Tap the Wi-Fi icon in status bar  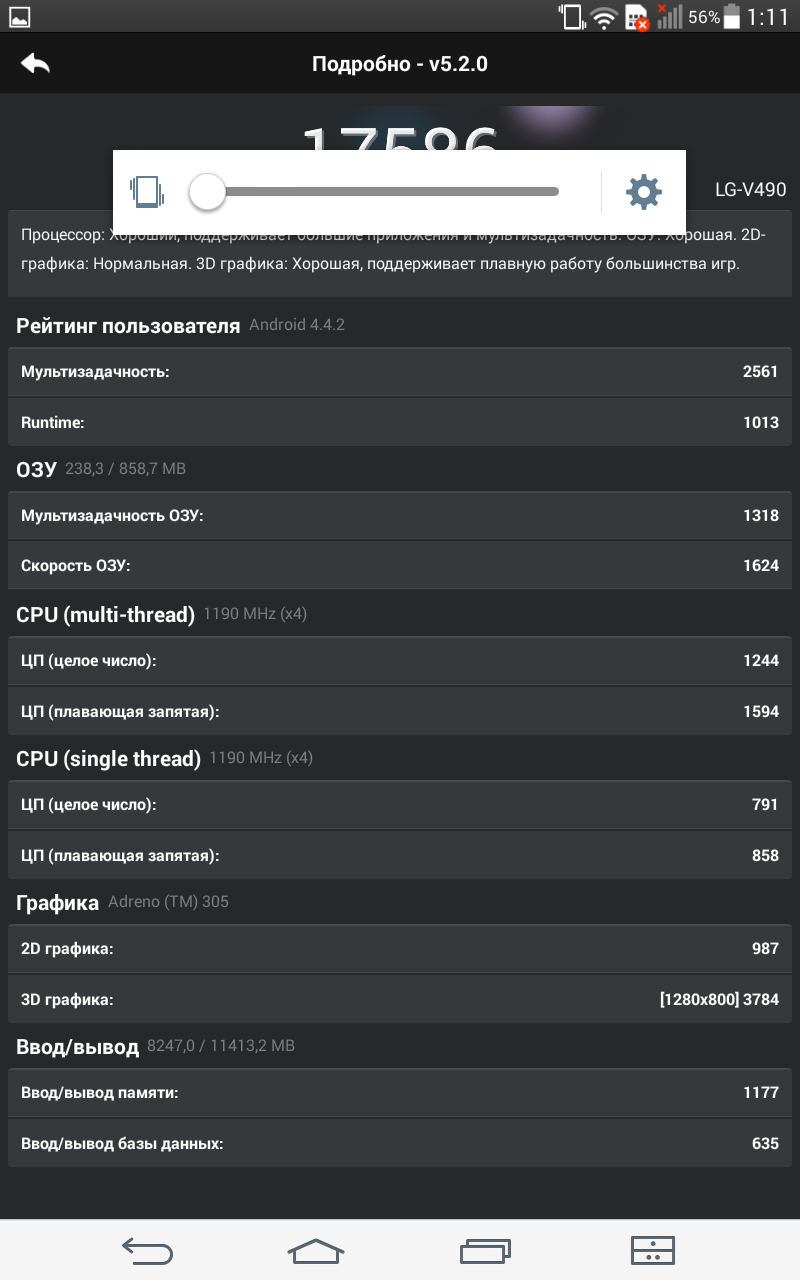pos(603,17)
